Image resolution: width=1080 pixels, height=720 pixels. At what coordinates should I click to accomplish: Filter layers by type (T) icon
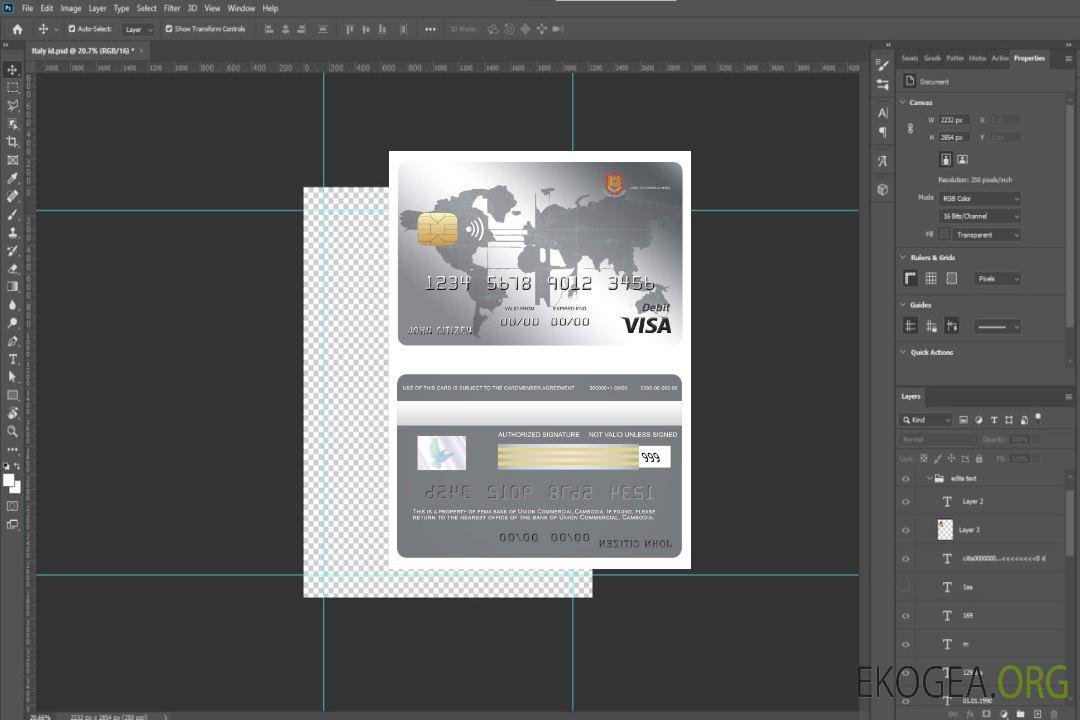click(994, 420)
